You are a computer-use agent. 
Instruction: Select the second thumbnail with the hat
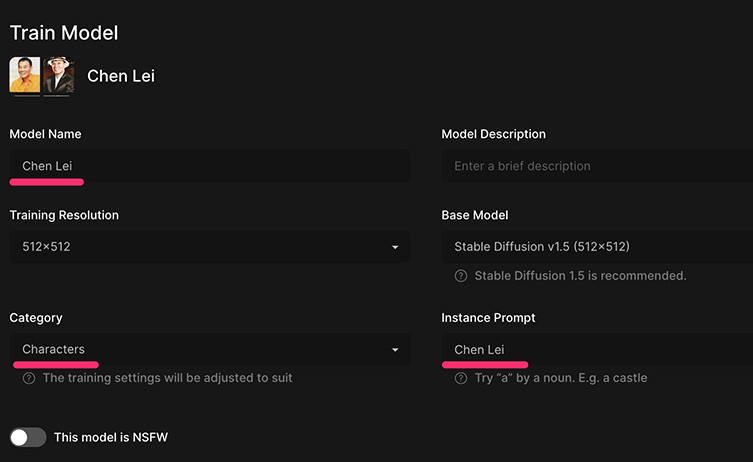pyautogui.click(x=58, y=76)
